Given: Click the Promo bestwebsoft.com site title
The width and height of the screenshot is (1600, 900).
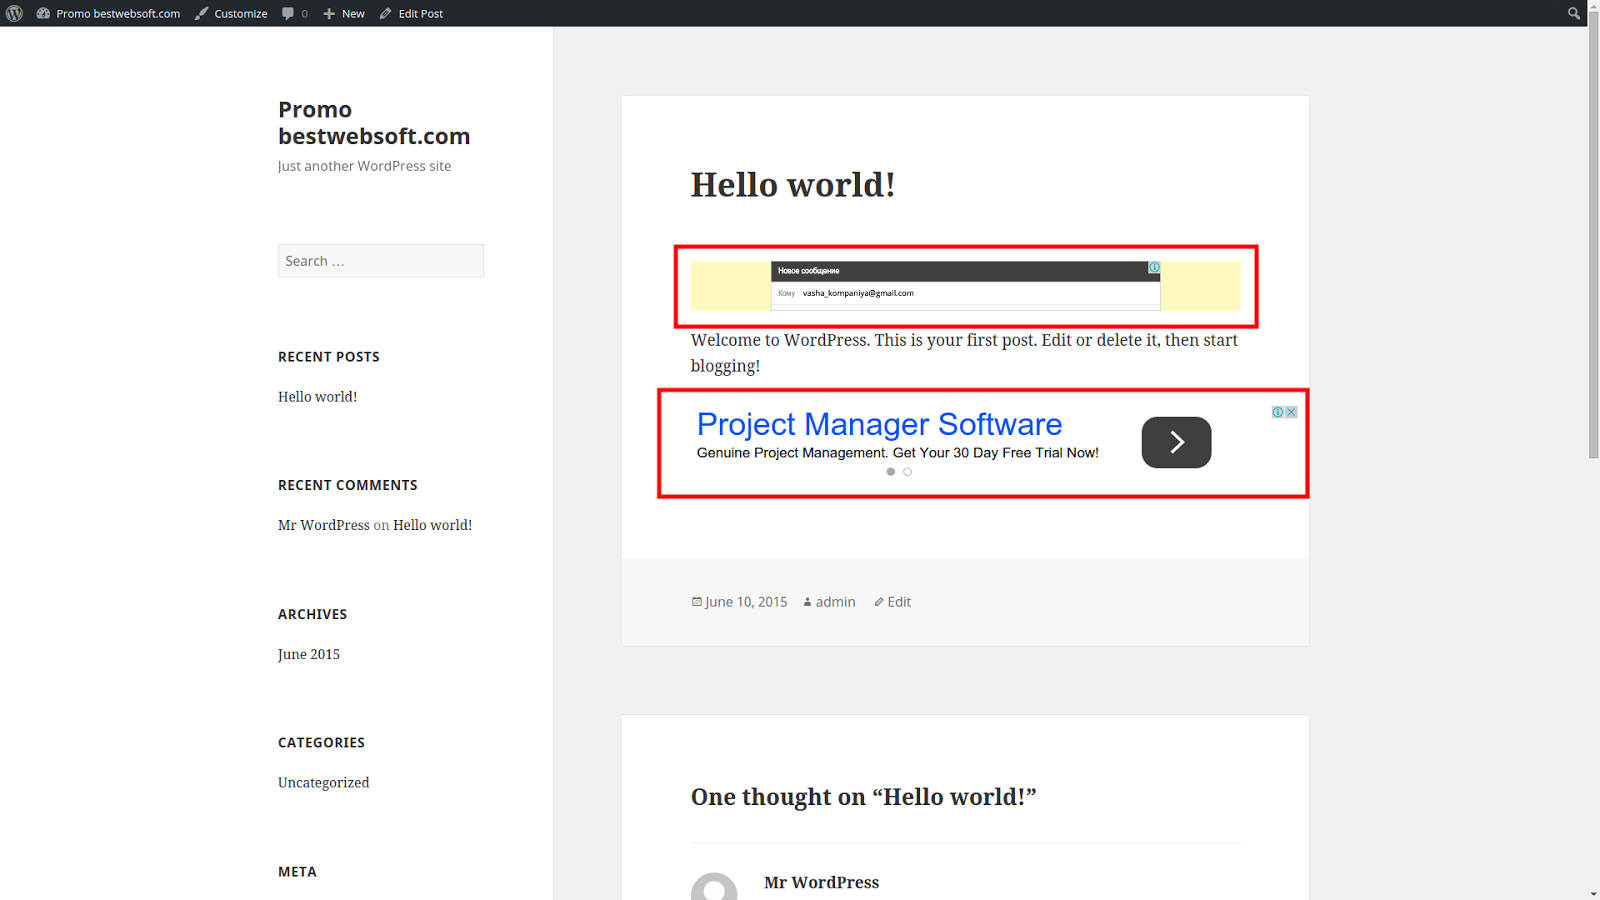Looking at the screenshot, I should pyautogui.click(x=374, y=123).
